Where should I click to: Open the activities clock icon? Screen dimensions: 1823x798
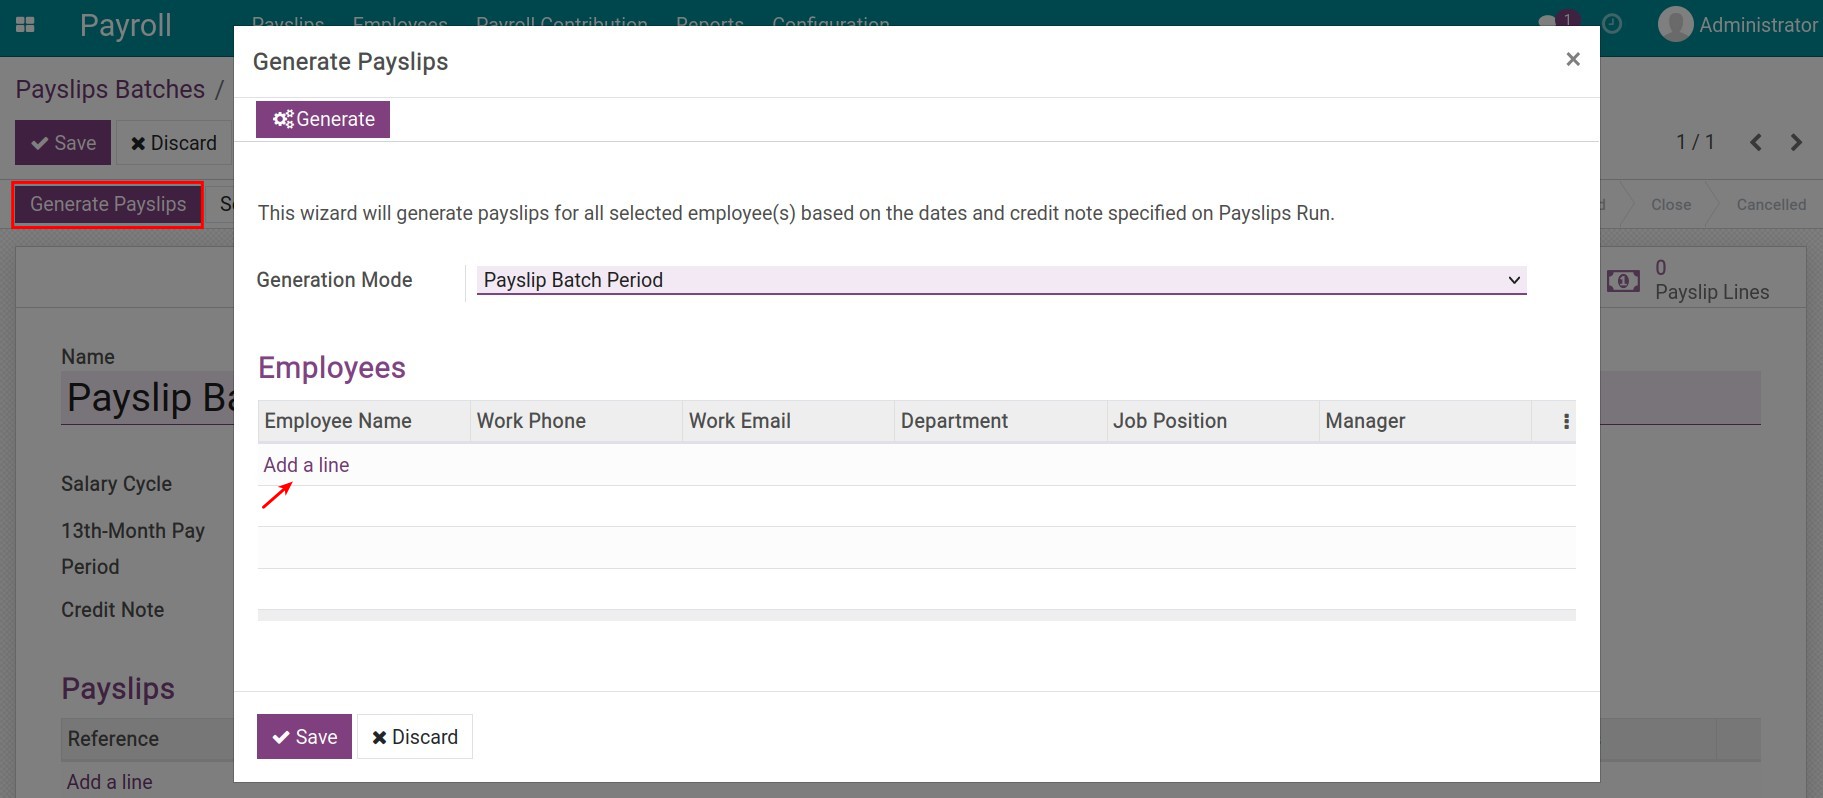pyautogui.click(x=1611, y=24)
